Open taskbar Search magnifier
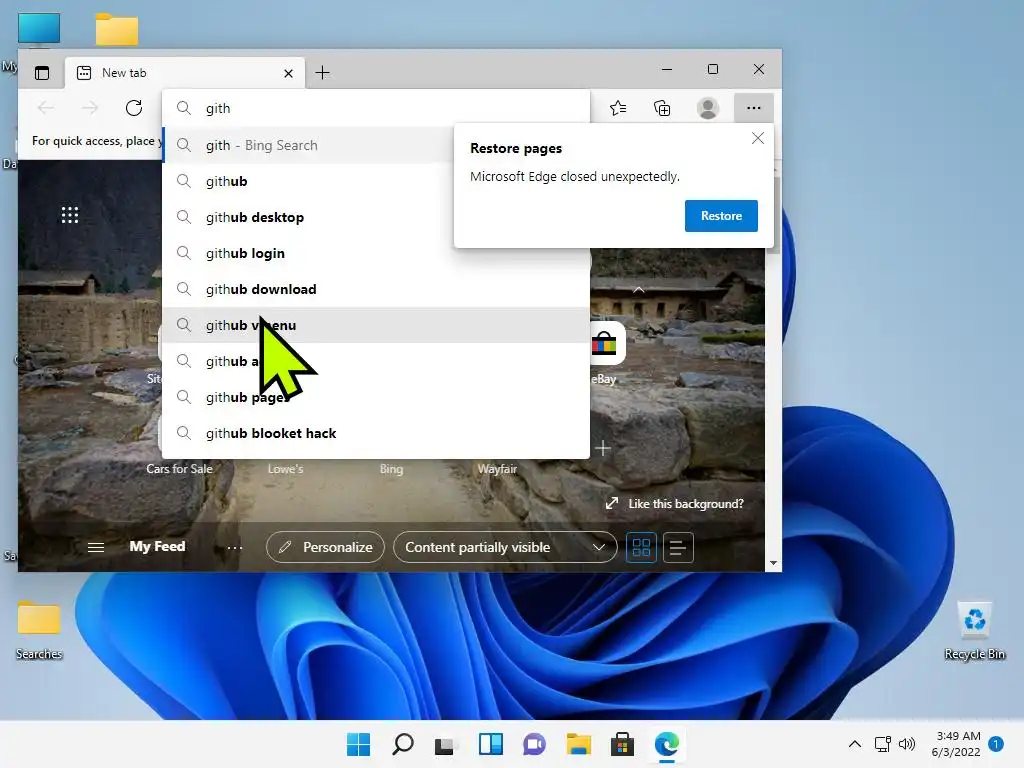Viewport: 1024px width, 768px height. (x=403, y=744)
